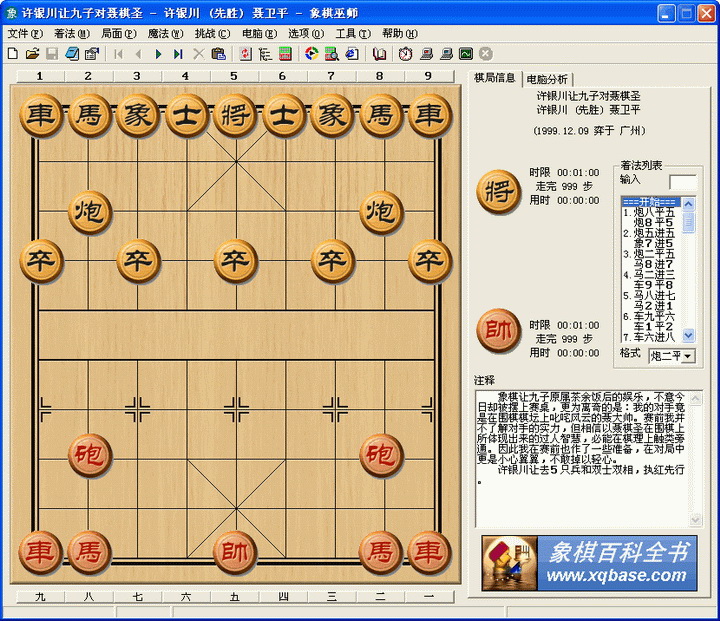The image size is (720, 621).
Task: Select the ===开始=== row in move list
Action: click(x=652, y=202)
